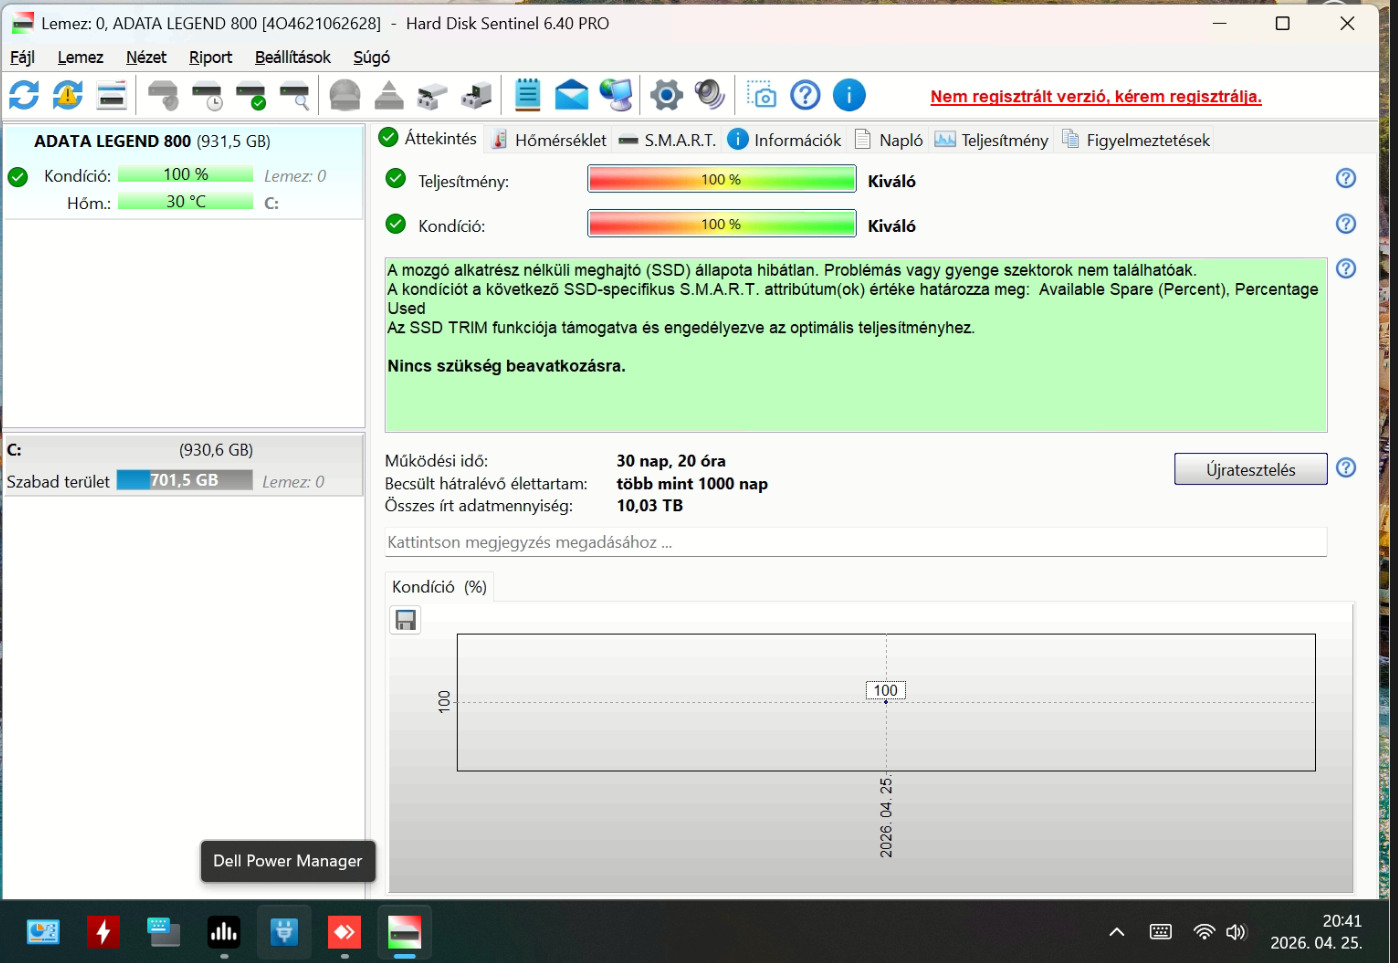Click the floppy disk save chart icon
Image resolution: width=1398 pixels, height=963 pixels.
405,620
